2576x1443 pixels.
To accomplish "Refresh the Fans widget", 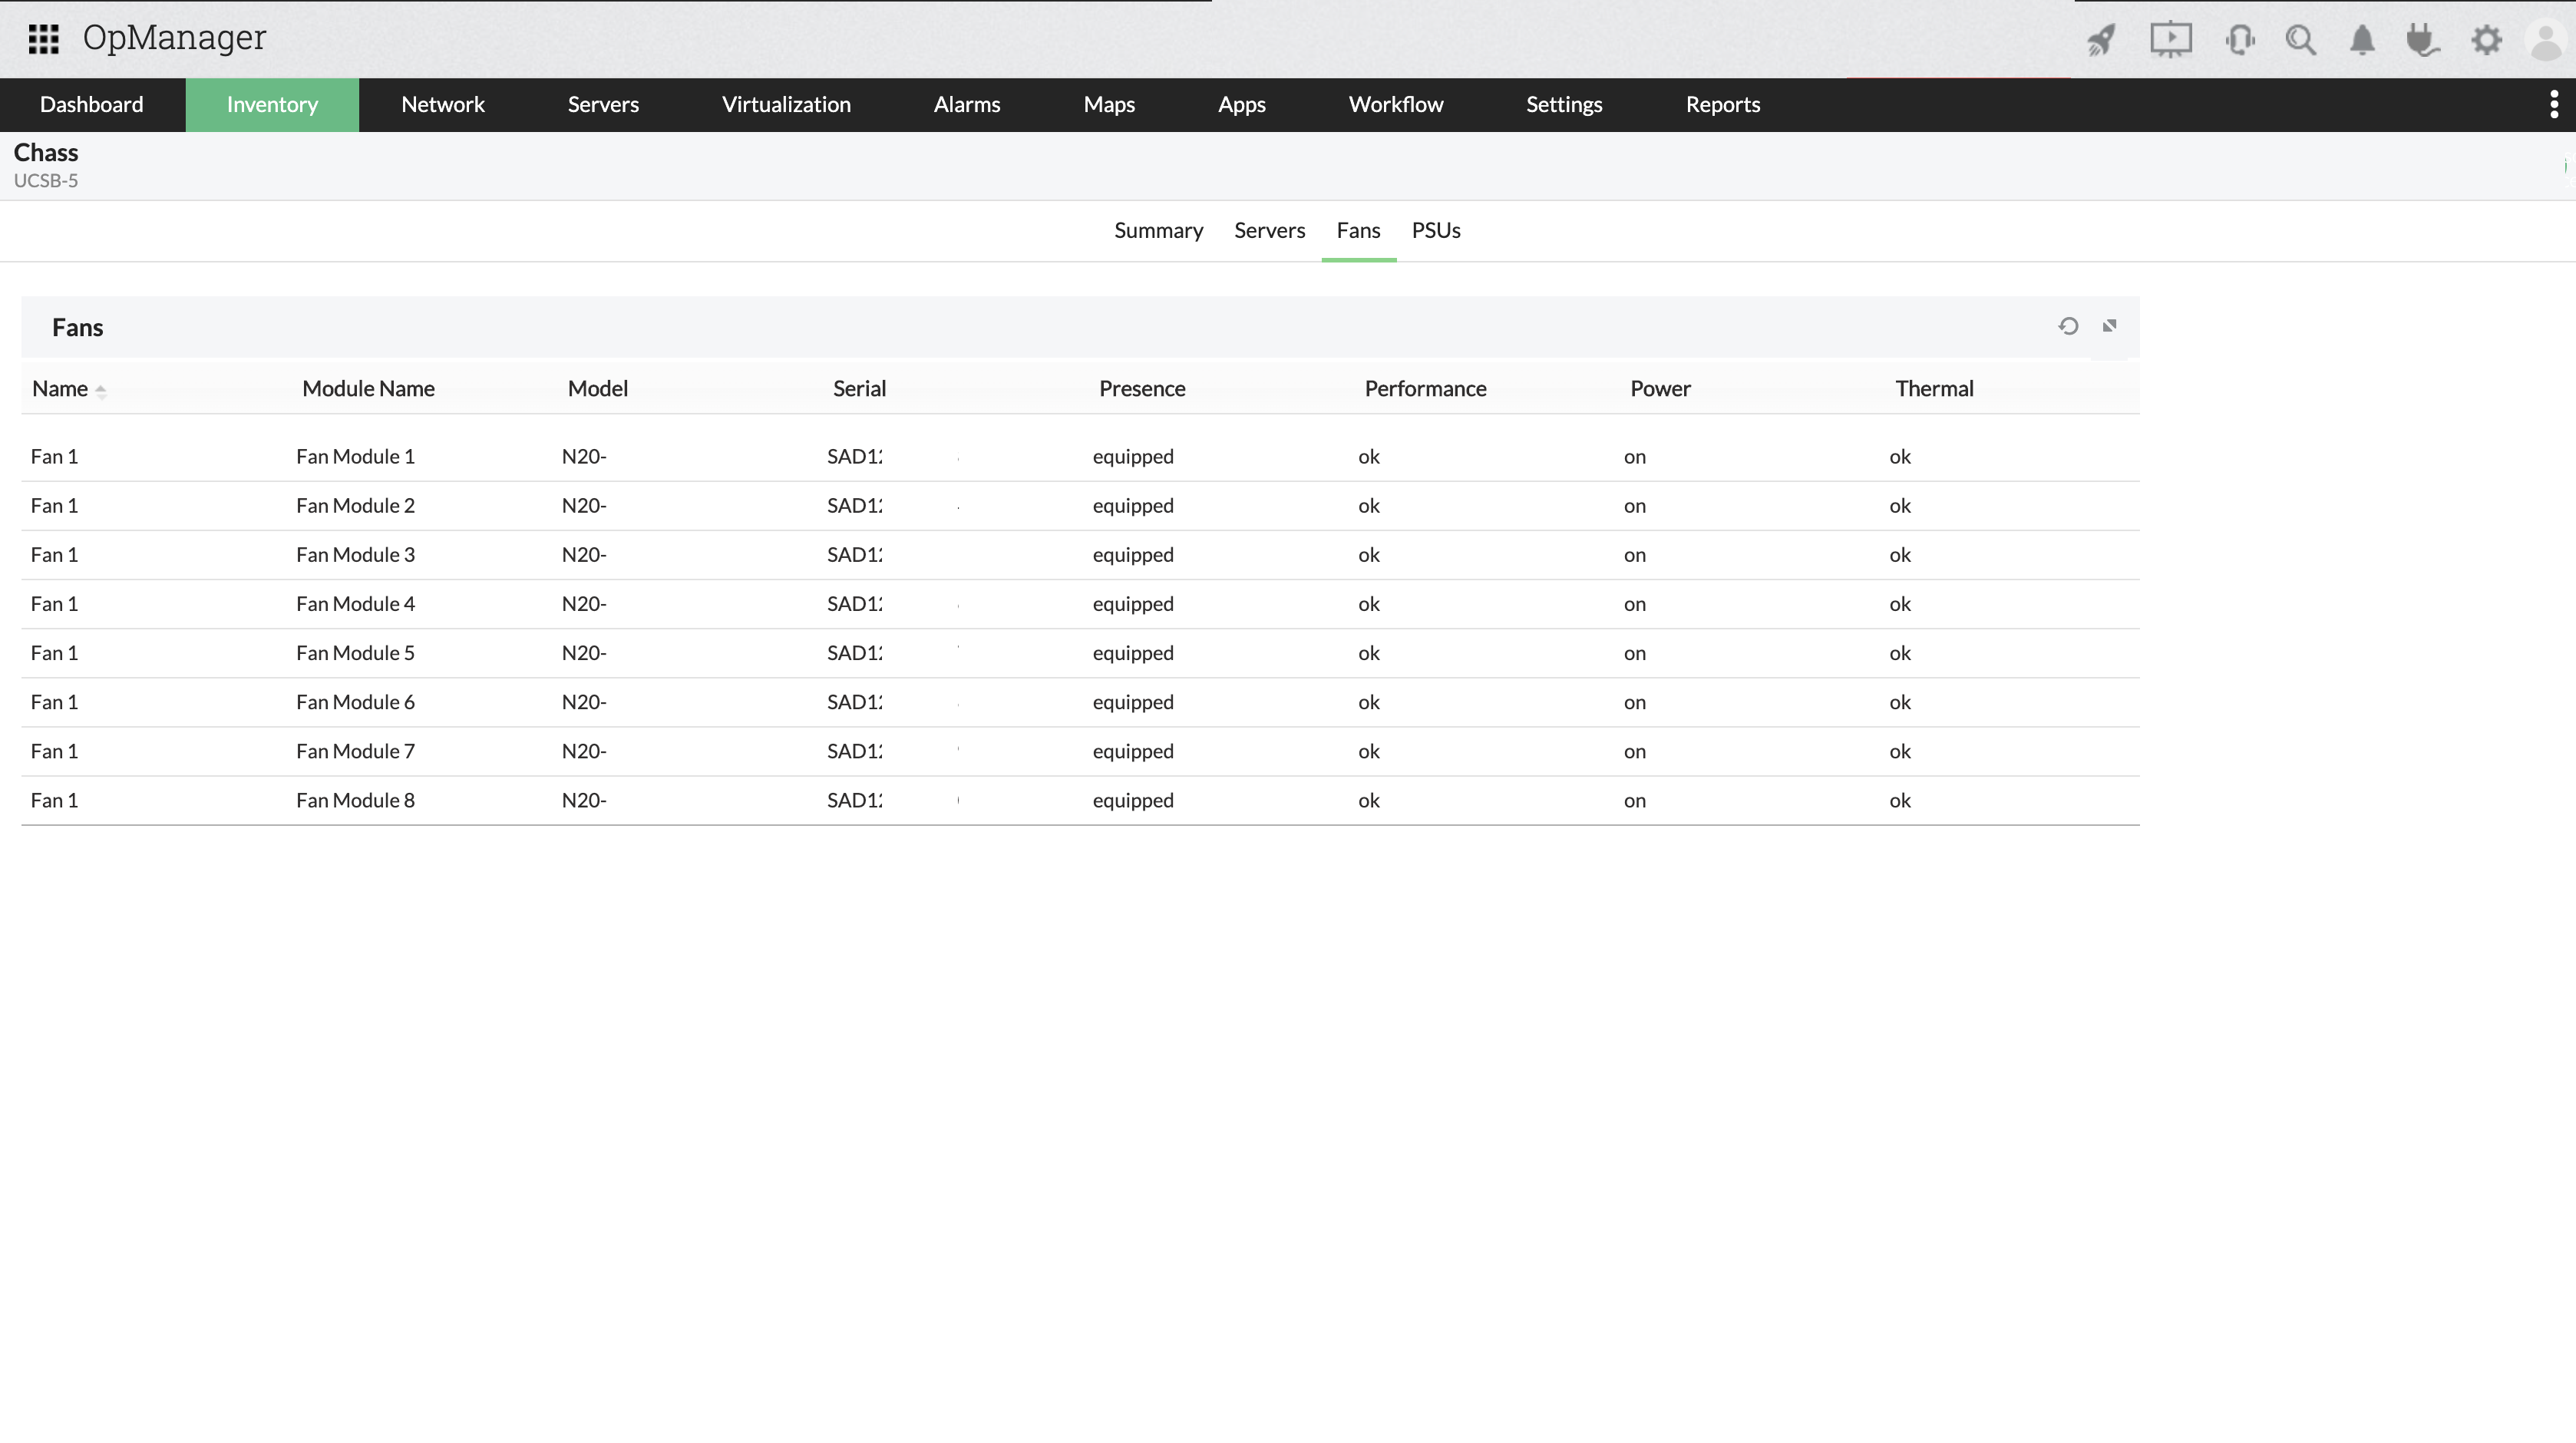I will pos(2069,326).
